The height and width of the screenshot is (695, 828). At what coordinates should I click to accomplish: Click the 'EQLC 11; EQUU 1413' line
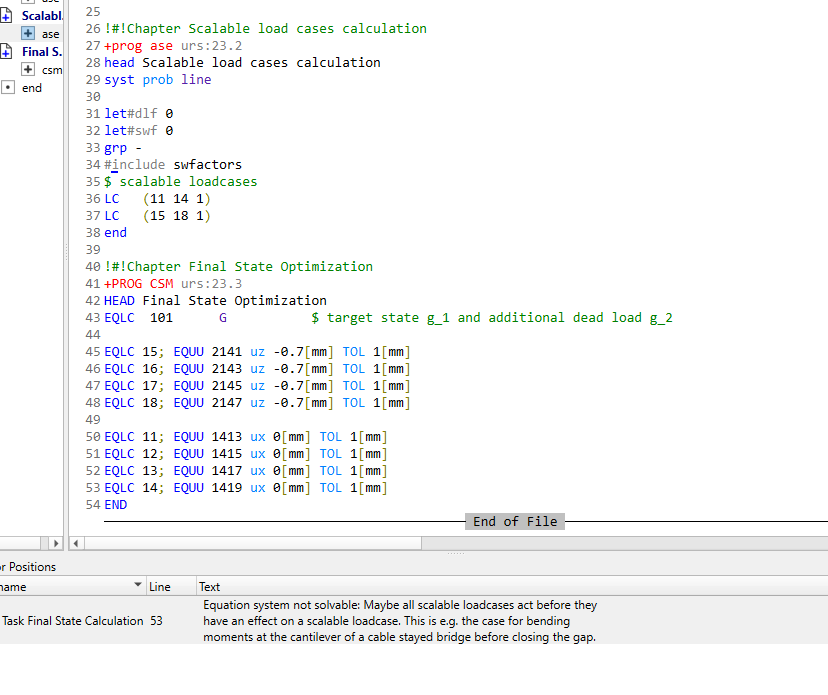(246, 437)
